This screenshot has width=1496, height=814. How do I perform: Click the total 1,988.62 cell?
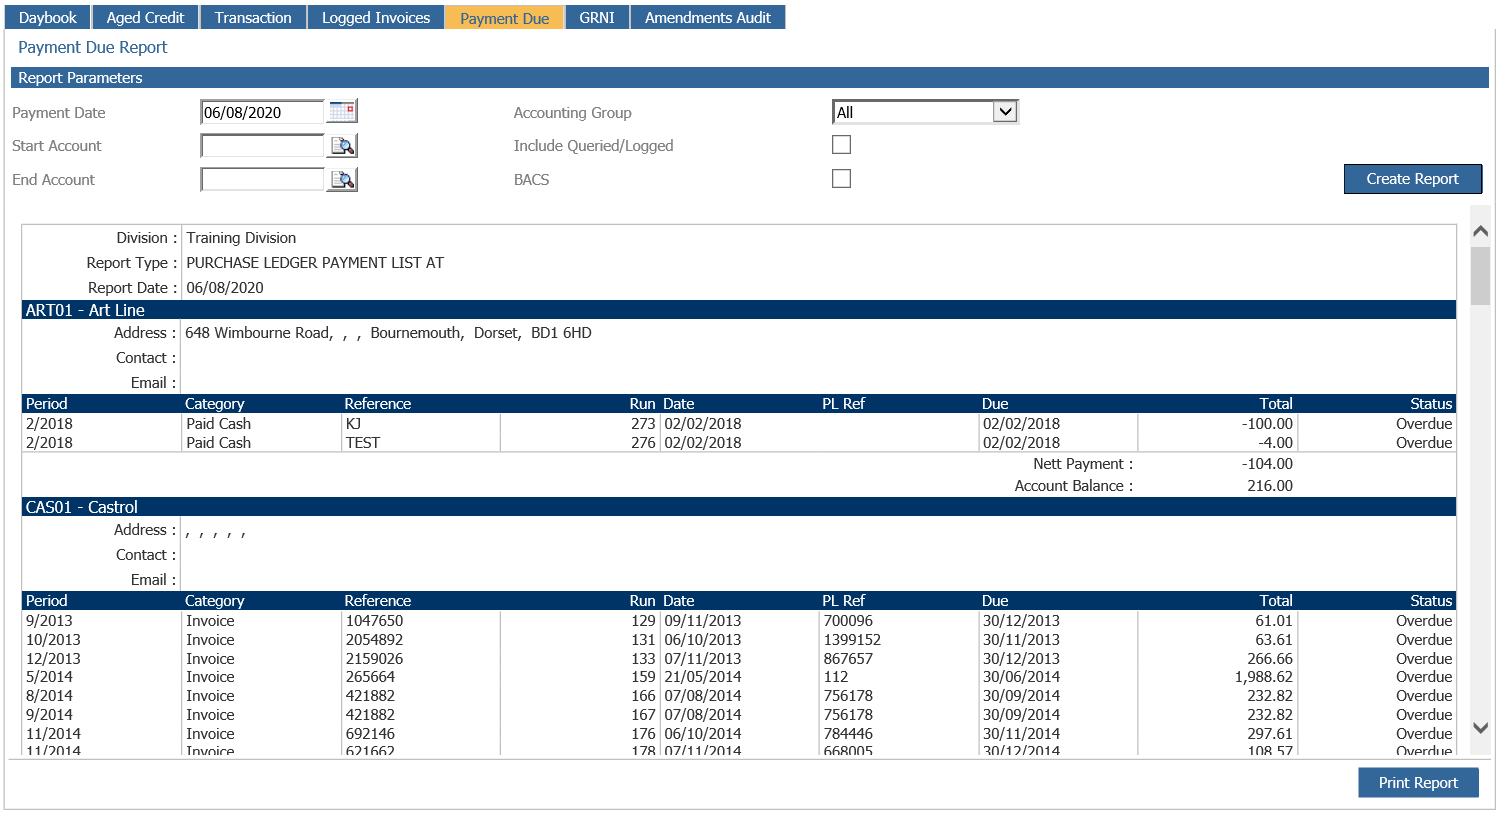[1264, 677]
